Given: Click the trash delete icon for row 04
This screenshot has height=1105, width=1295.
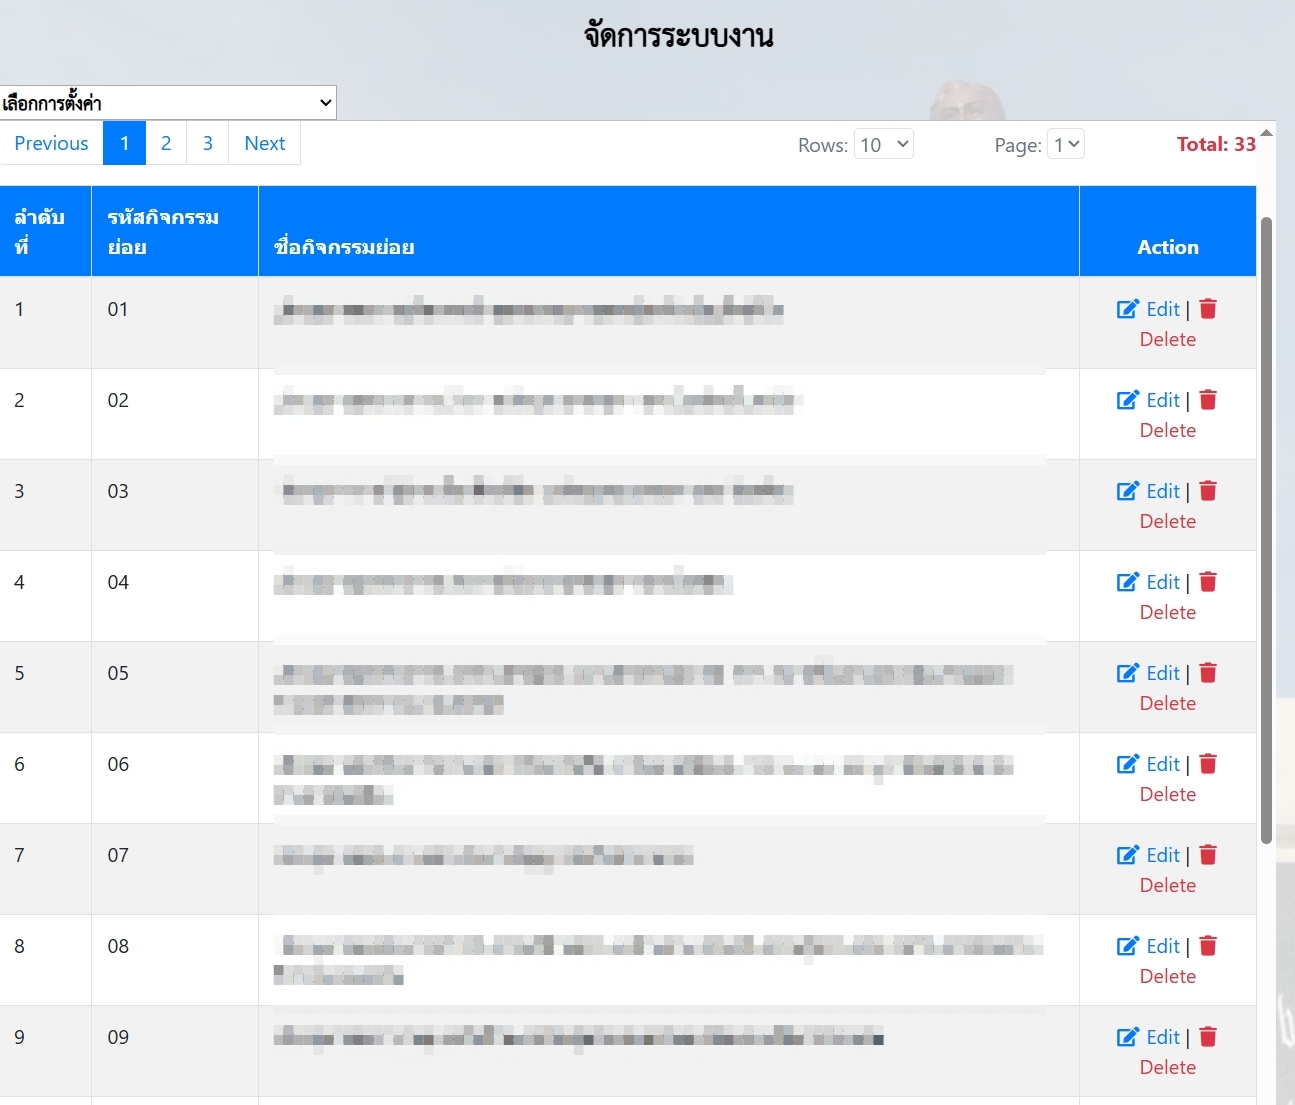Looking at the screenshot, I should click(x=1208, y=582).
